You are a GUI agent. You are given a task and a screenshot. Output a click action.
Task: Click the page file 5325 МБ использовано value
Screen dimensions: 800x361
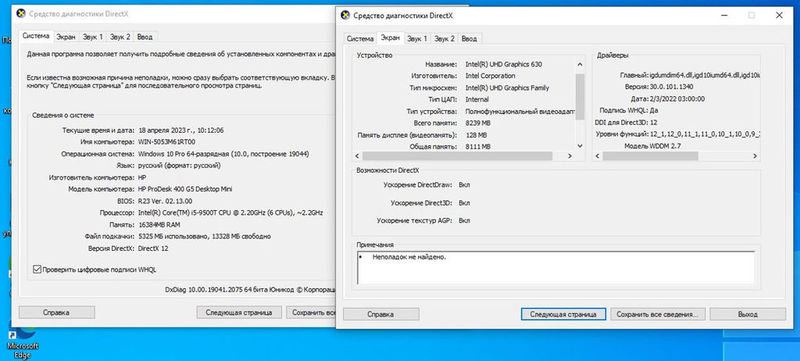(204, 237)
